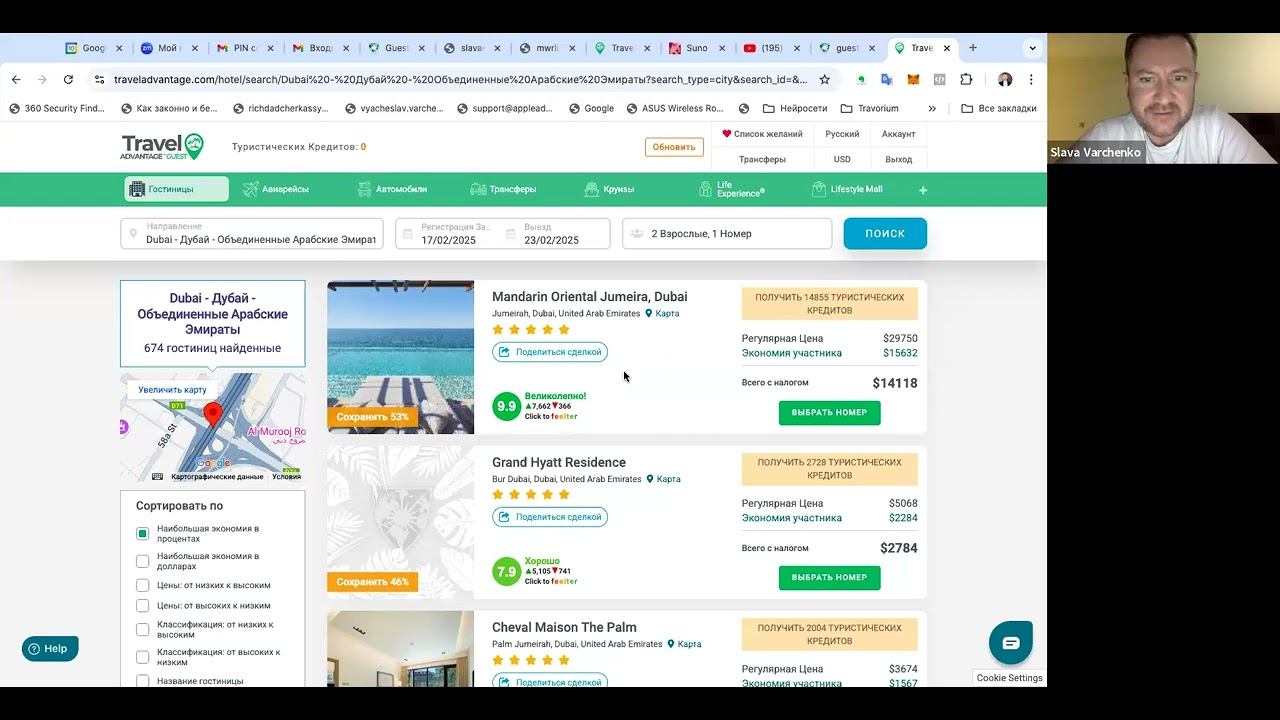This screenshot has width=1280, height=720.
Task: Change the language from Русский
Action: pos(842,134)
